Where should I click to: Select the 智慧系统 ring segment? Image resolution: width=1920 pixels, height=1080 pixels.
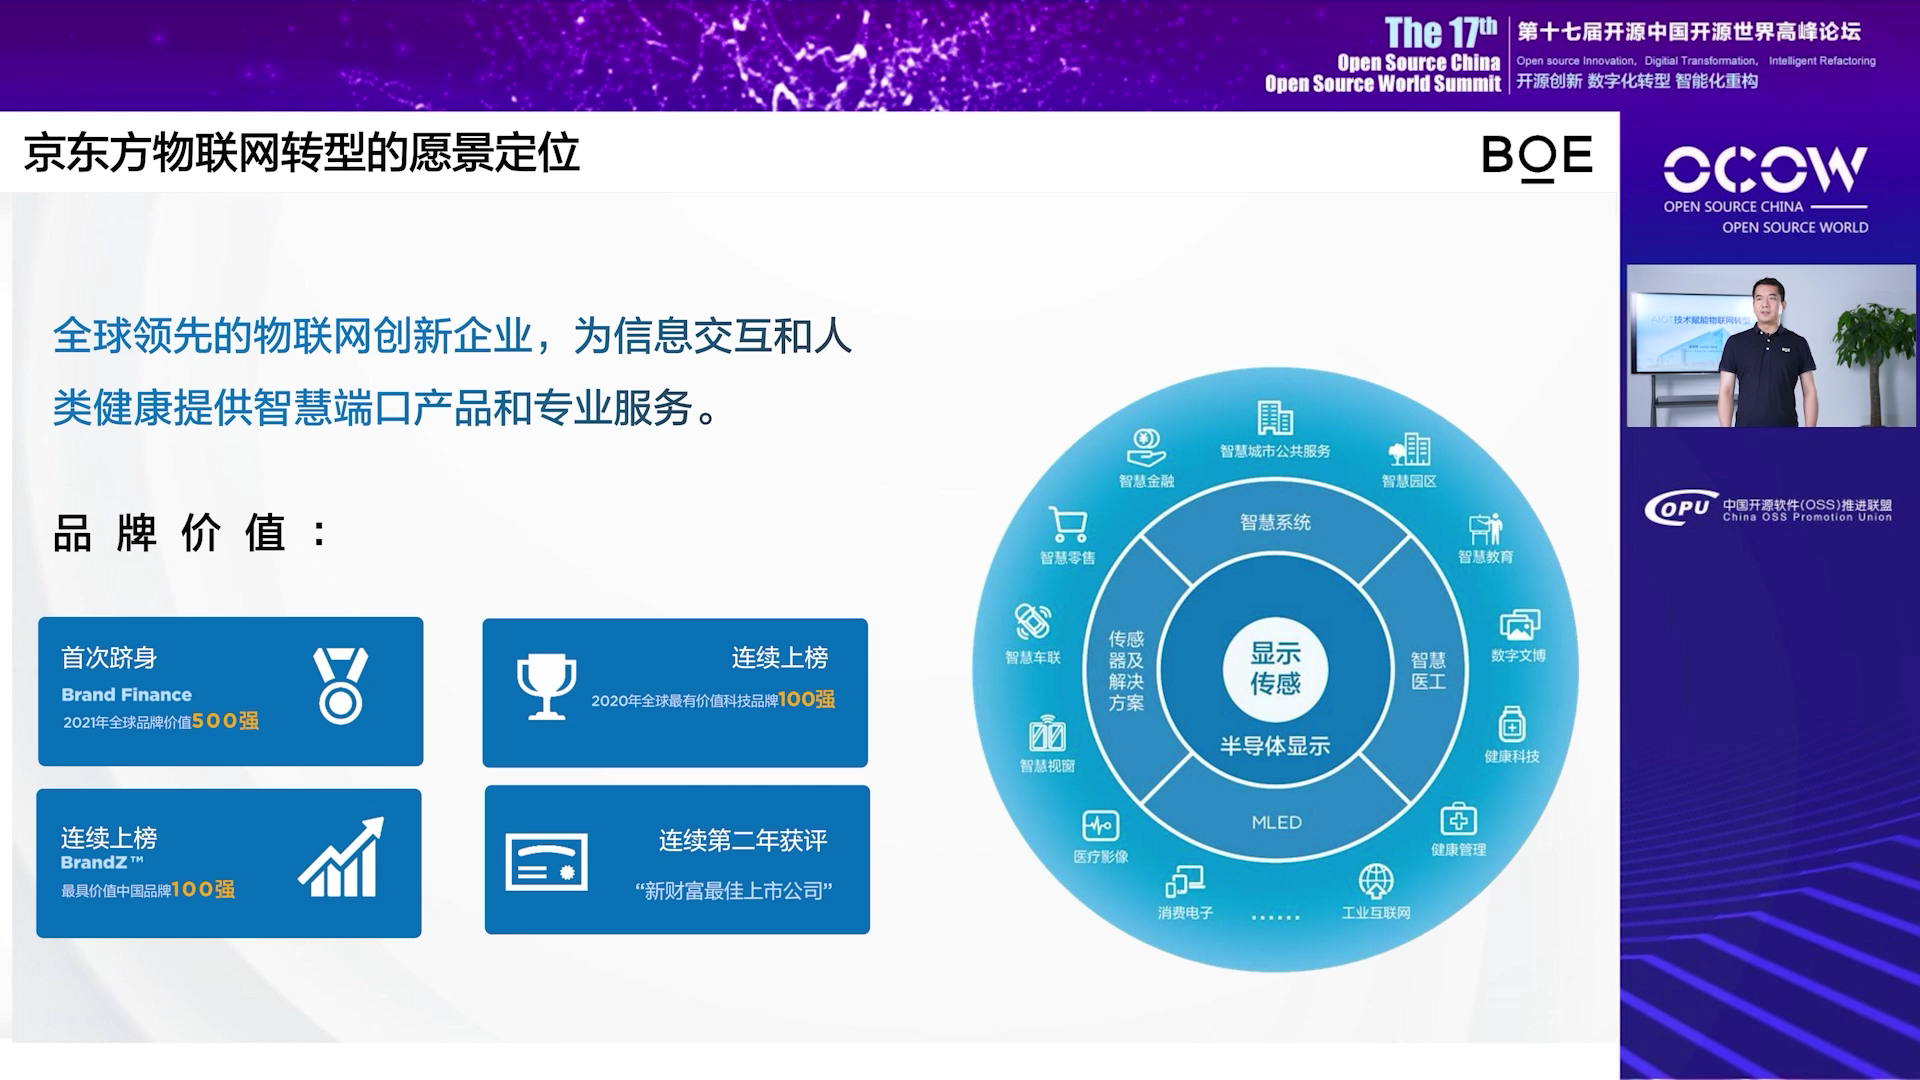pyautogui.click(x=1275, y=522)
